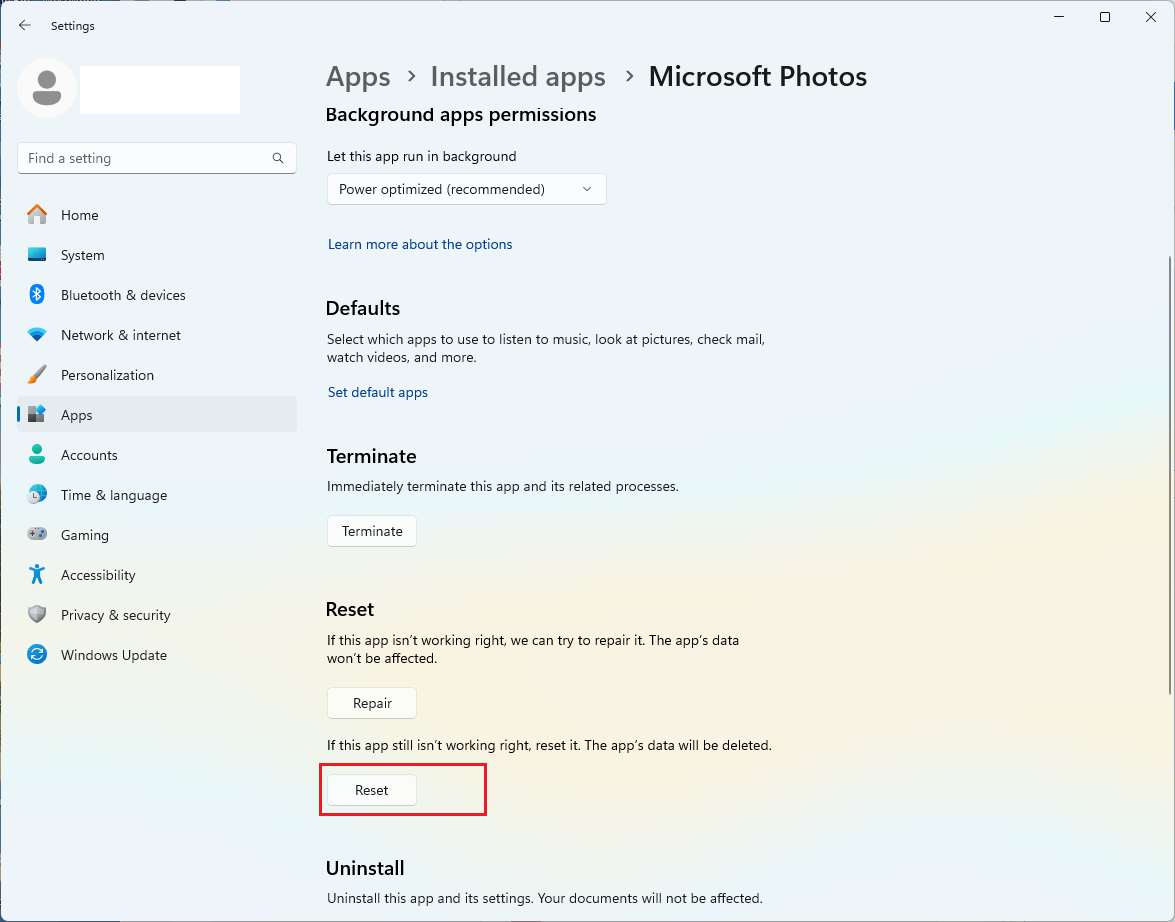Click the Bluetooth icon in sidebar
Viewport: 1175px width, 922px height.
[x=37, y=295]
